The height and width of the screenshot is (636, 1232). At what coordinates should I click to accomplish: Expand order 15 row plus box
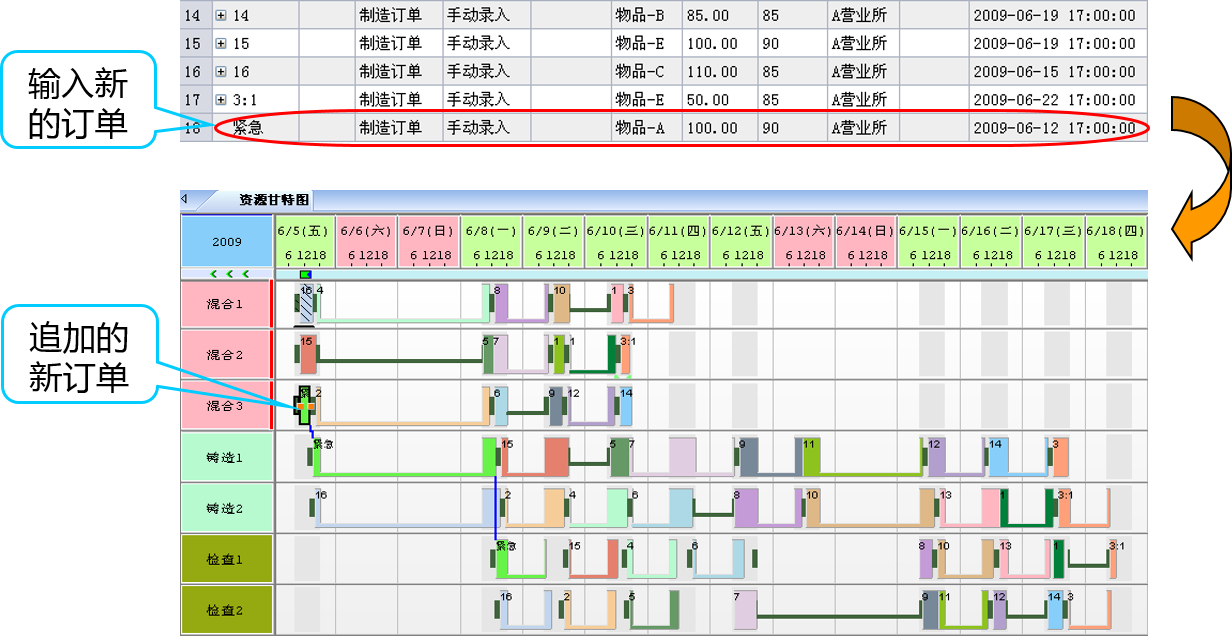pos(221,44)
